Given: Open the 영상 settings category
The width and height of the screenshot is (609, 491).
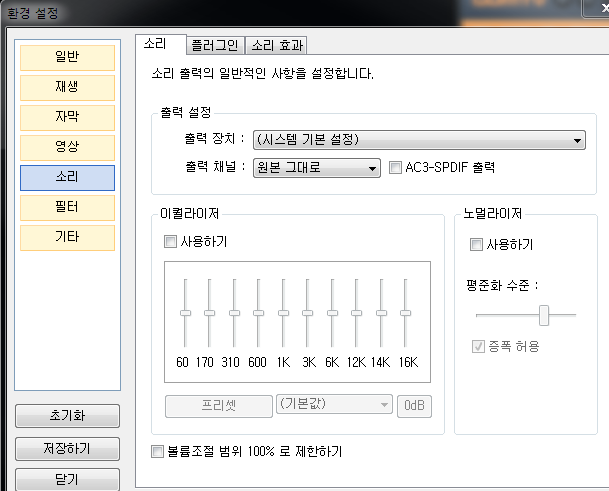Looking at the screenshot, I should point(67,147).
